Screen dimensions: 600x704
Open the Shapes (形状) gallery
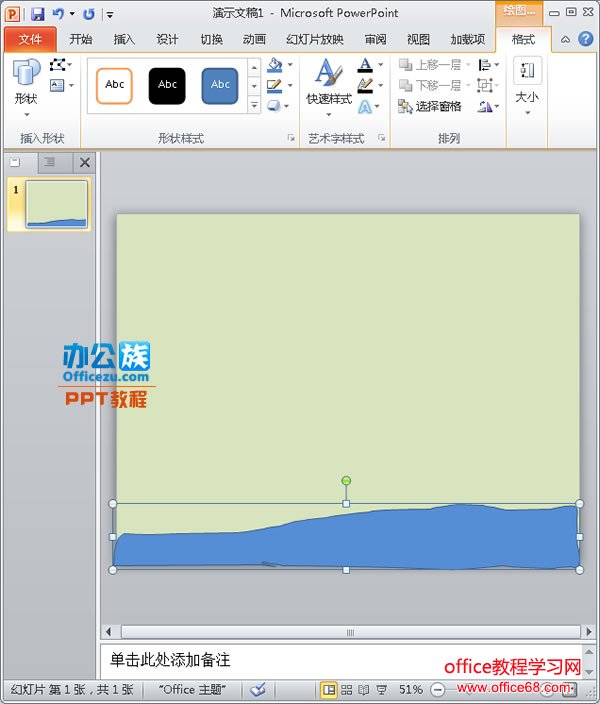click(26, 88)
